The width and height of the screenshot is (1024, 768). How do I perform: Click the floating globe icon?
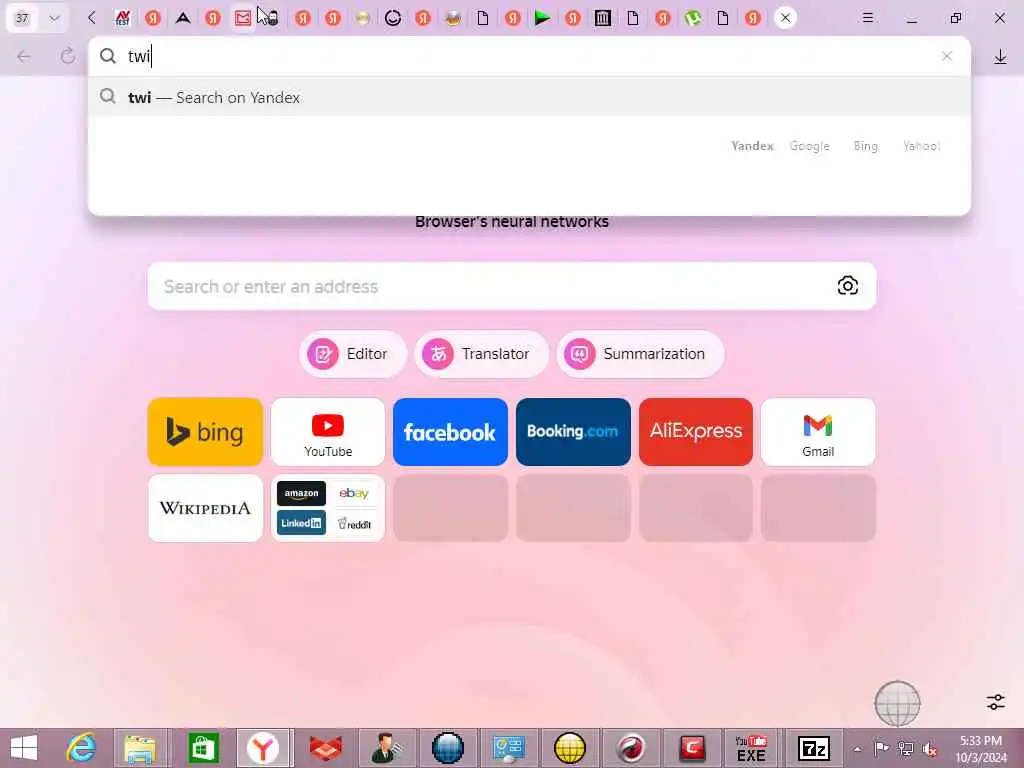897,703
